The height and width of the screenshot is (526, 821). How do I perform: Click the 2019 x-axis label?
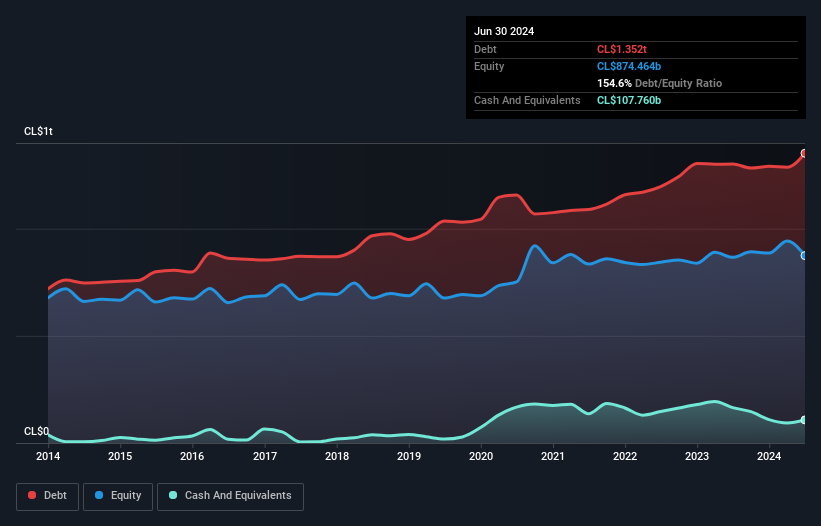409,456
